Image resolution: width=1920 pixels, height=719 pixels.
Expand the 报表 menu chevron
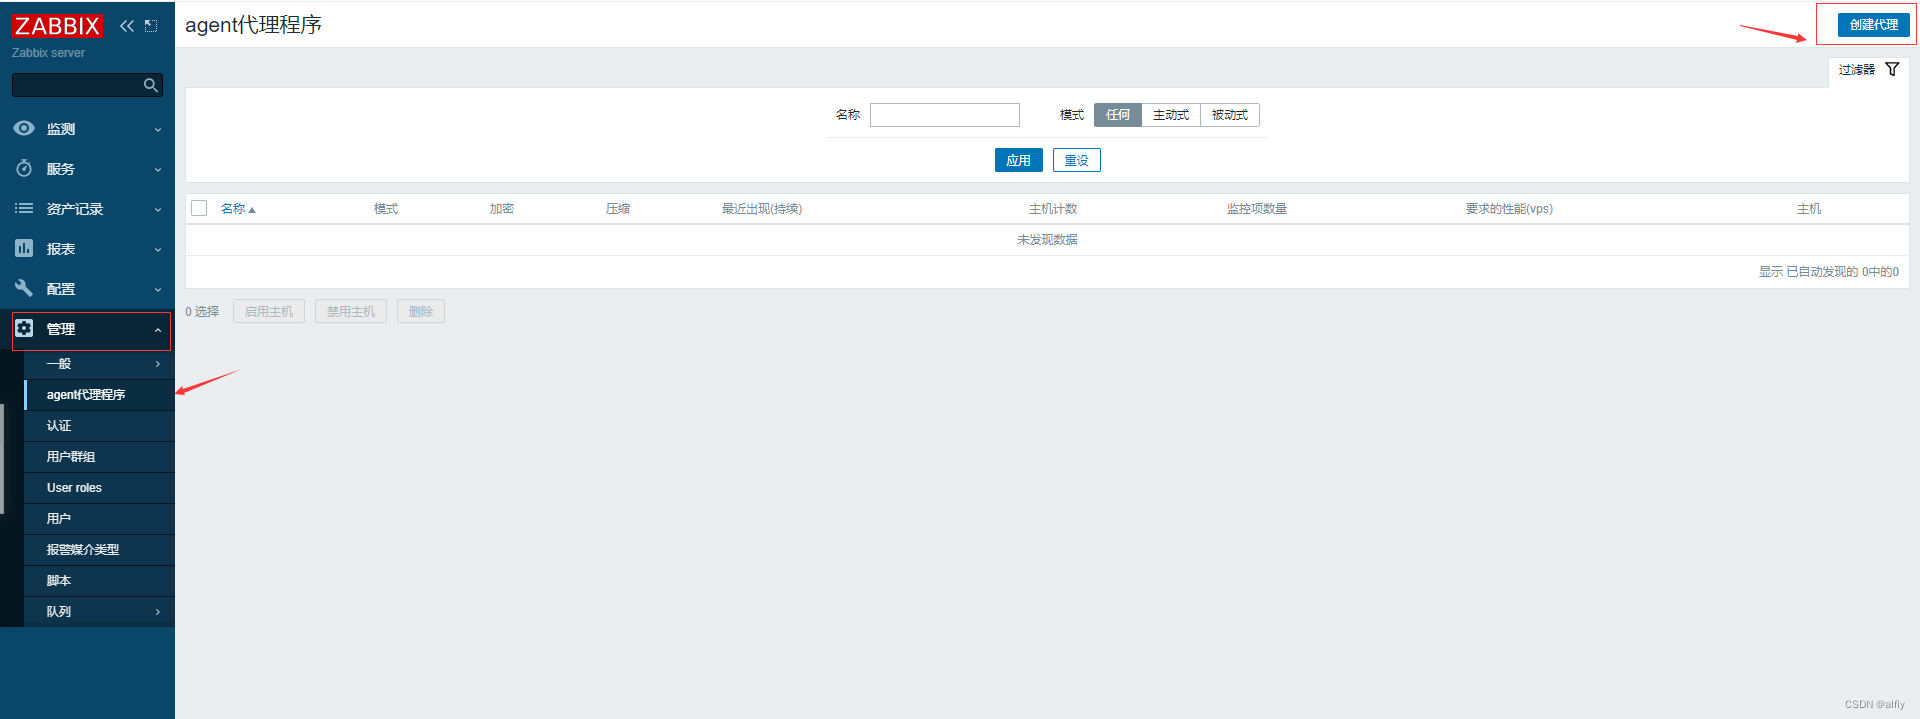(158, 250)
